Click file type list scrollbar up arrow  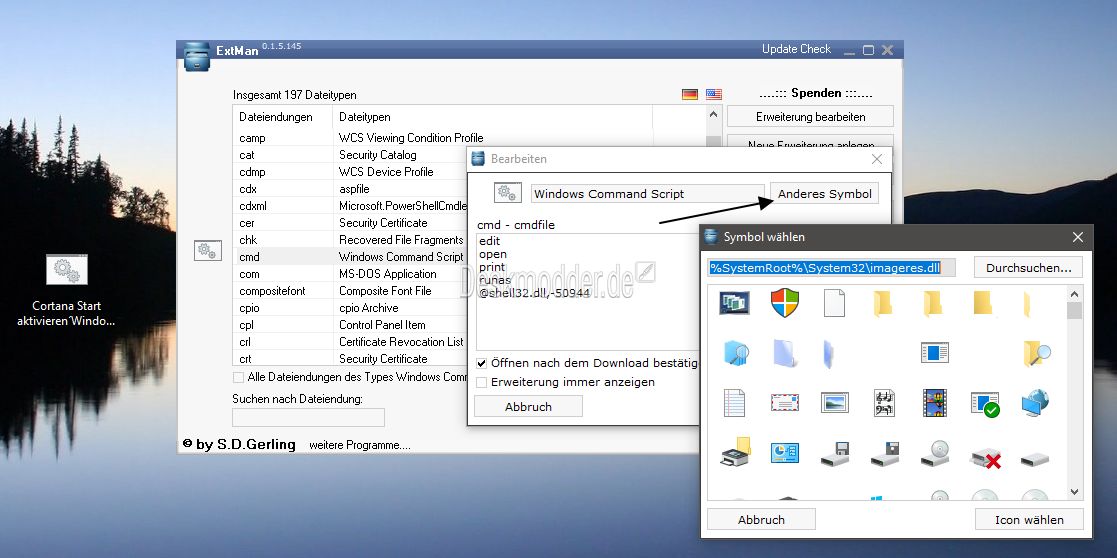pyautogui.click(x=714, y=114)
